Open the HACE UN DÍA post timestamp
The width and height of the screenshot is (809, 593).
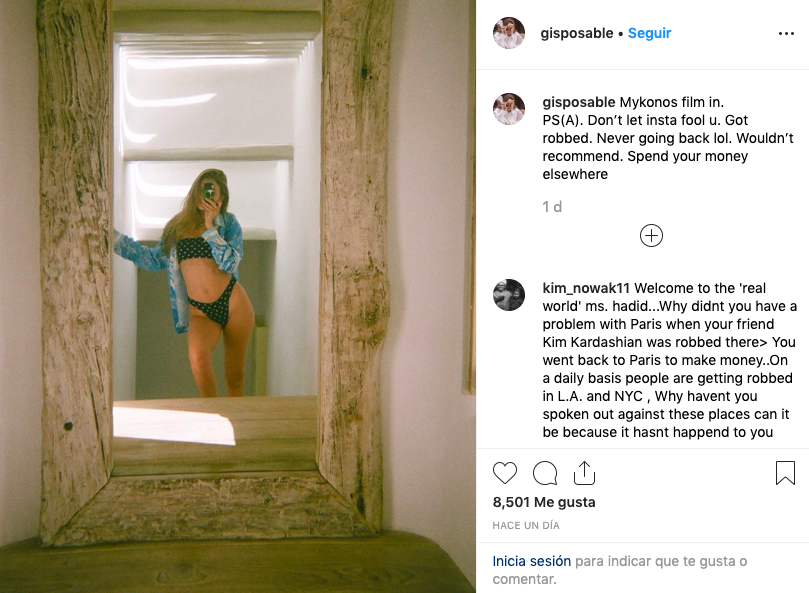point(526,525)
